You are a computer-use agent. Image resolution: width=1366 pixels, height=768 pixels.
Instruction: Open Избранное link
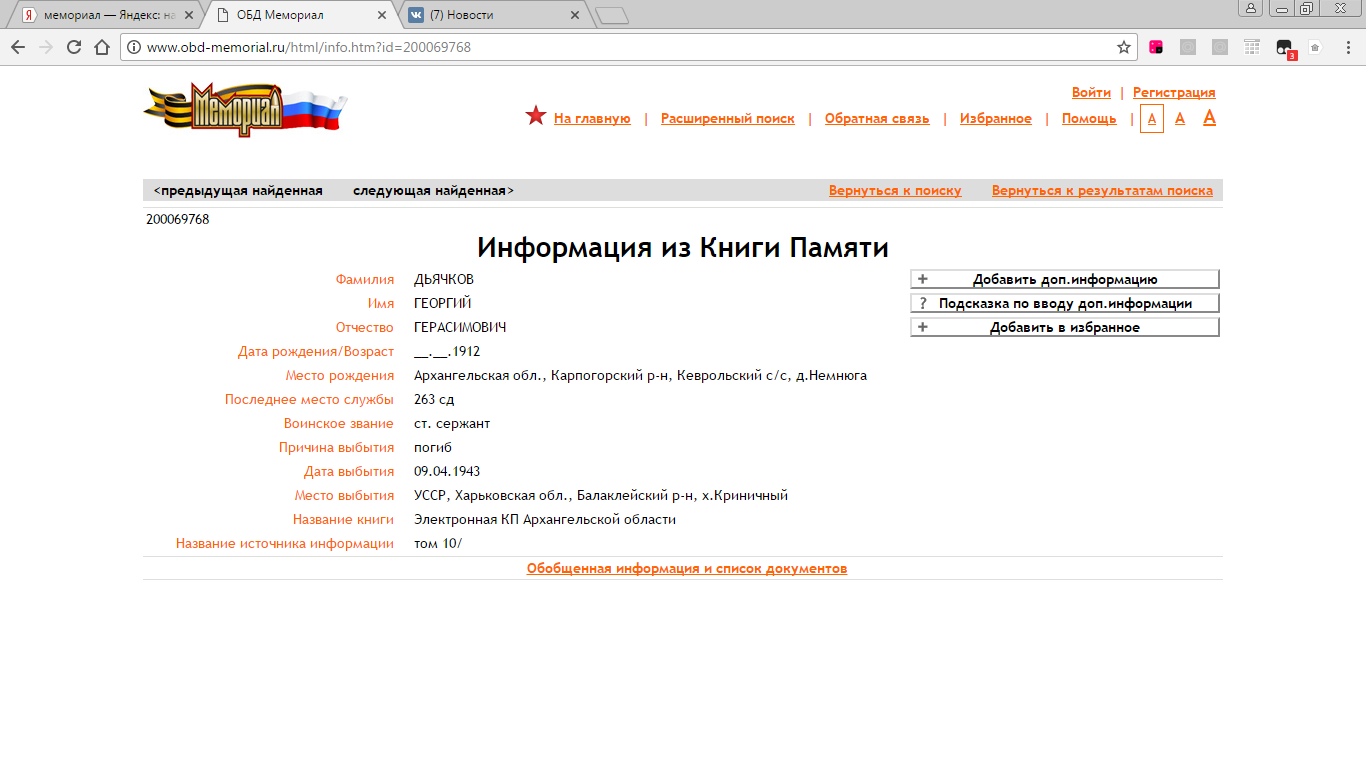coord(996,118)
